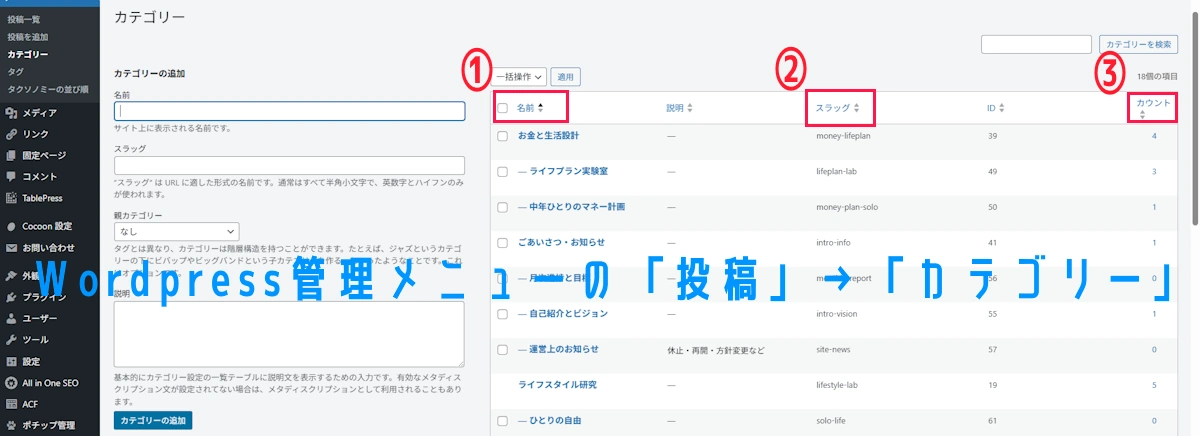The height and width of the screenshot is (436, 1200).
Task: Open the ライフスタイル研究 category link
Action: click(x=557, y=385)
